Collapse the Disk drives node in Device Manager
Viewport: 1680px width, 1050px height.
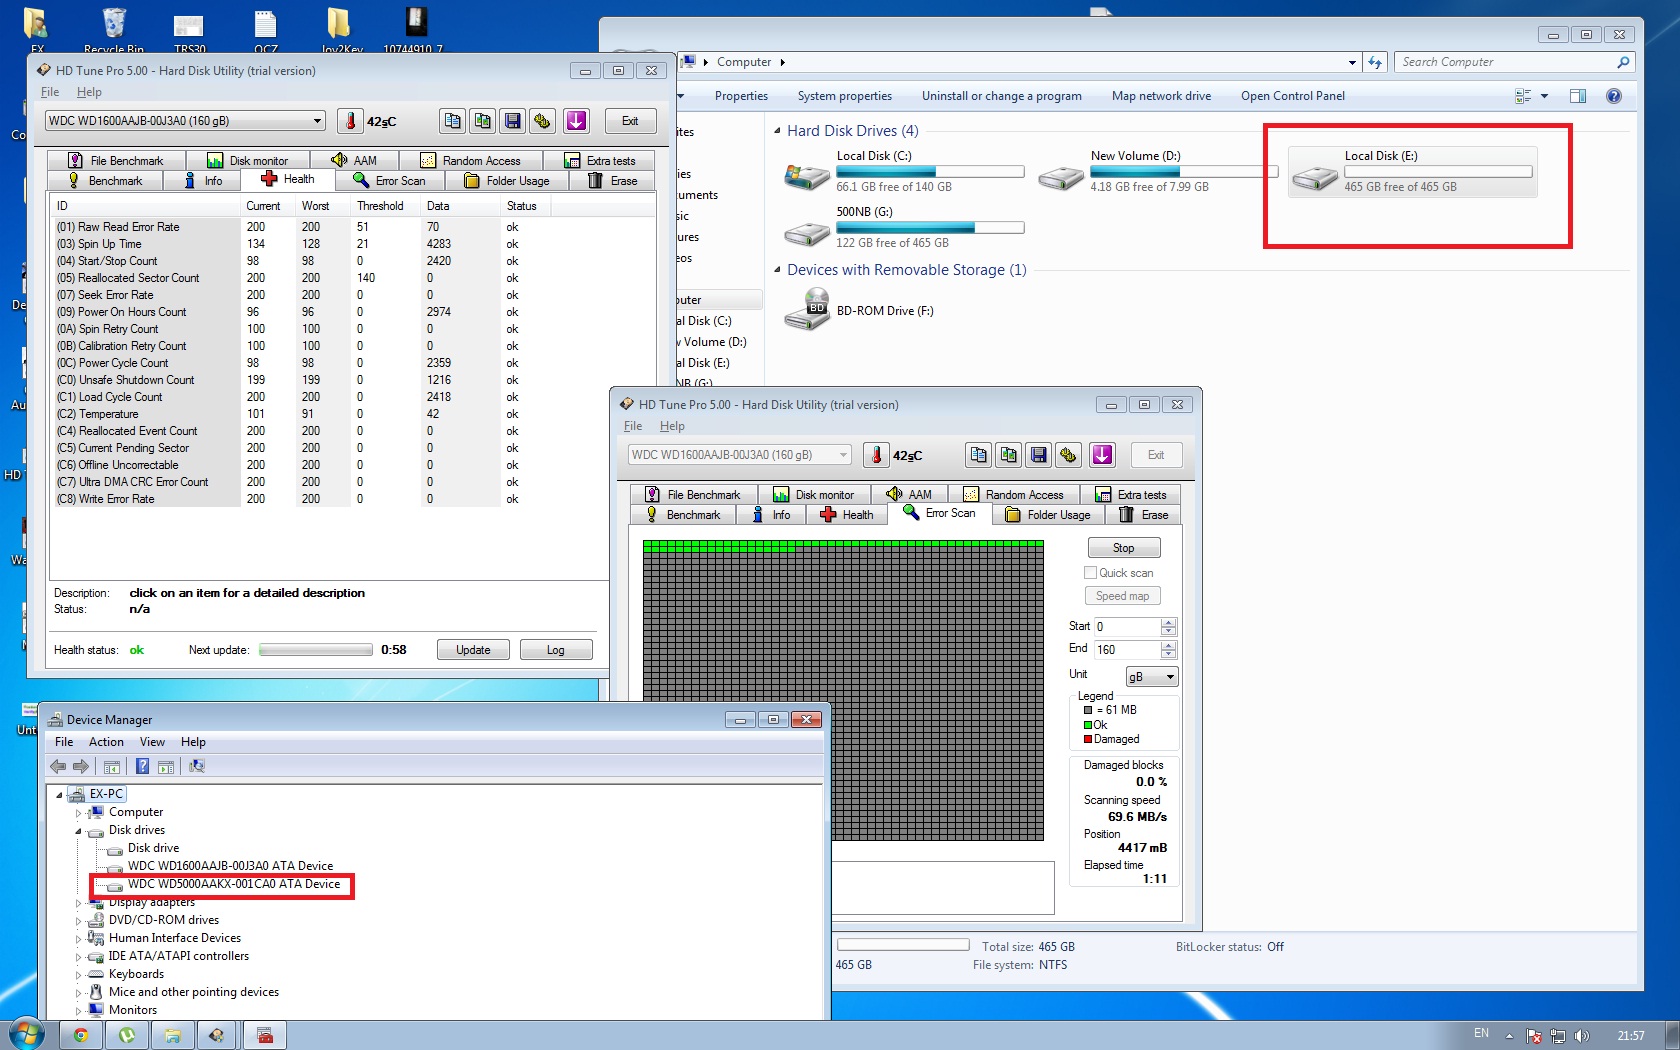point(78,831)
